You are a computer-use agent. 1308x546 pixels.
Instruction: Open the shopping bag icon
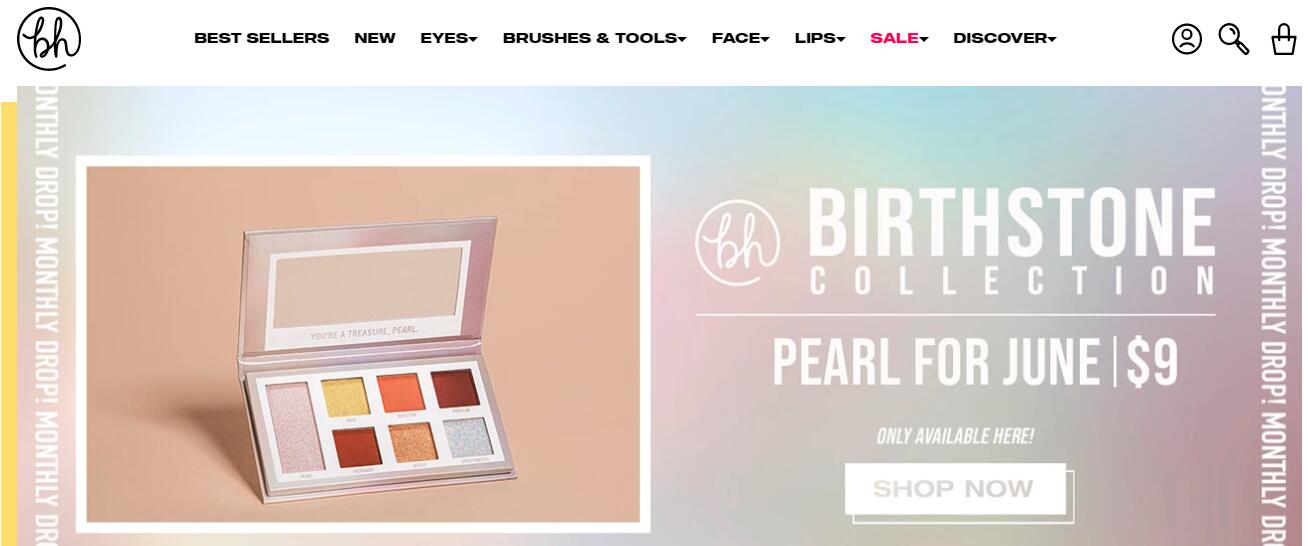(x=1283, y=39)
